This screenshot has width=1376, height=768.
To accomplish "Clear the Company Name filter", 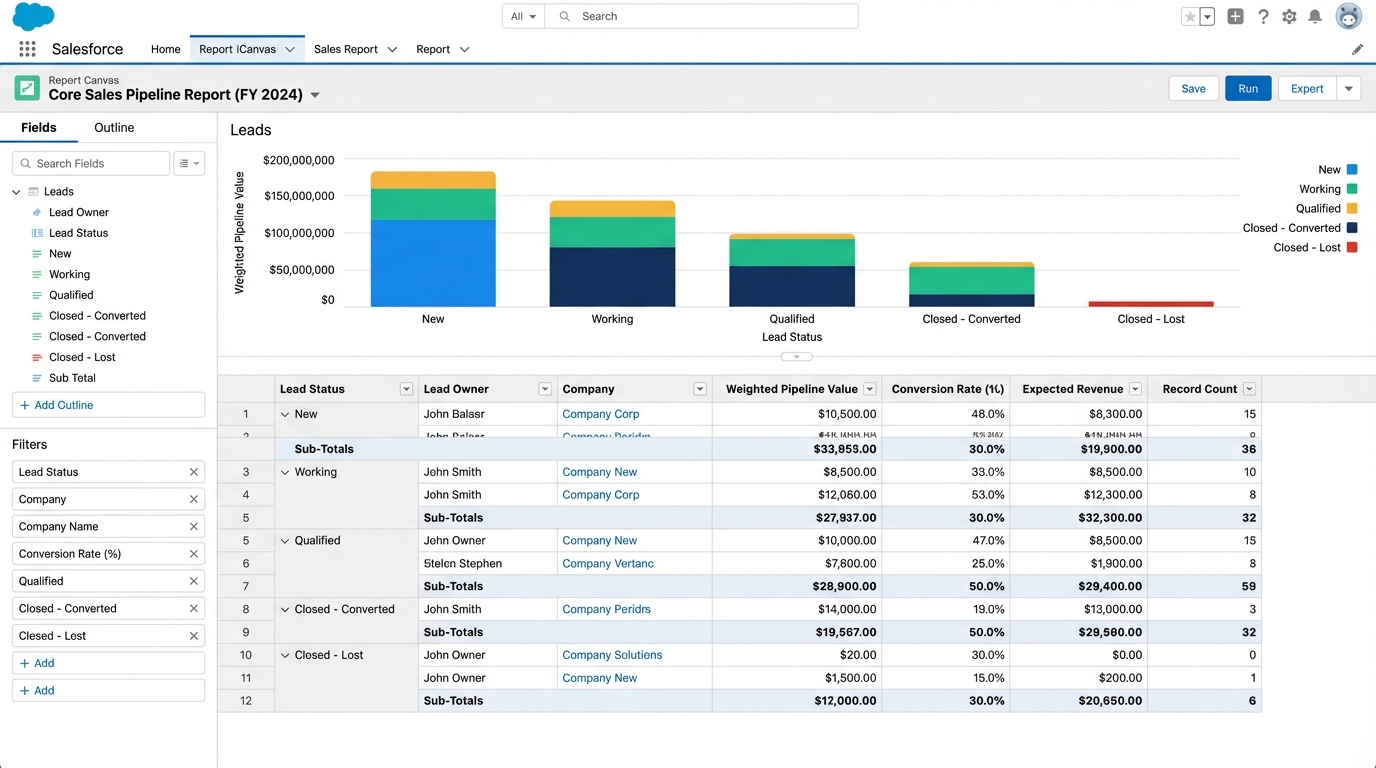I will [194, 526].
